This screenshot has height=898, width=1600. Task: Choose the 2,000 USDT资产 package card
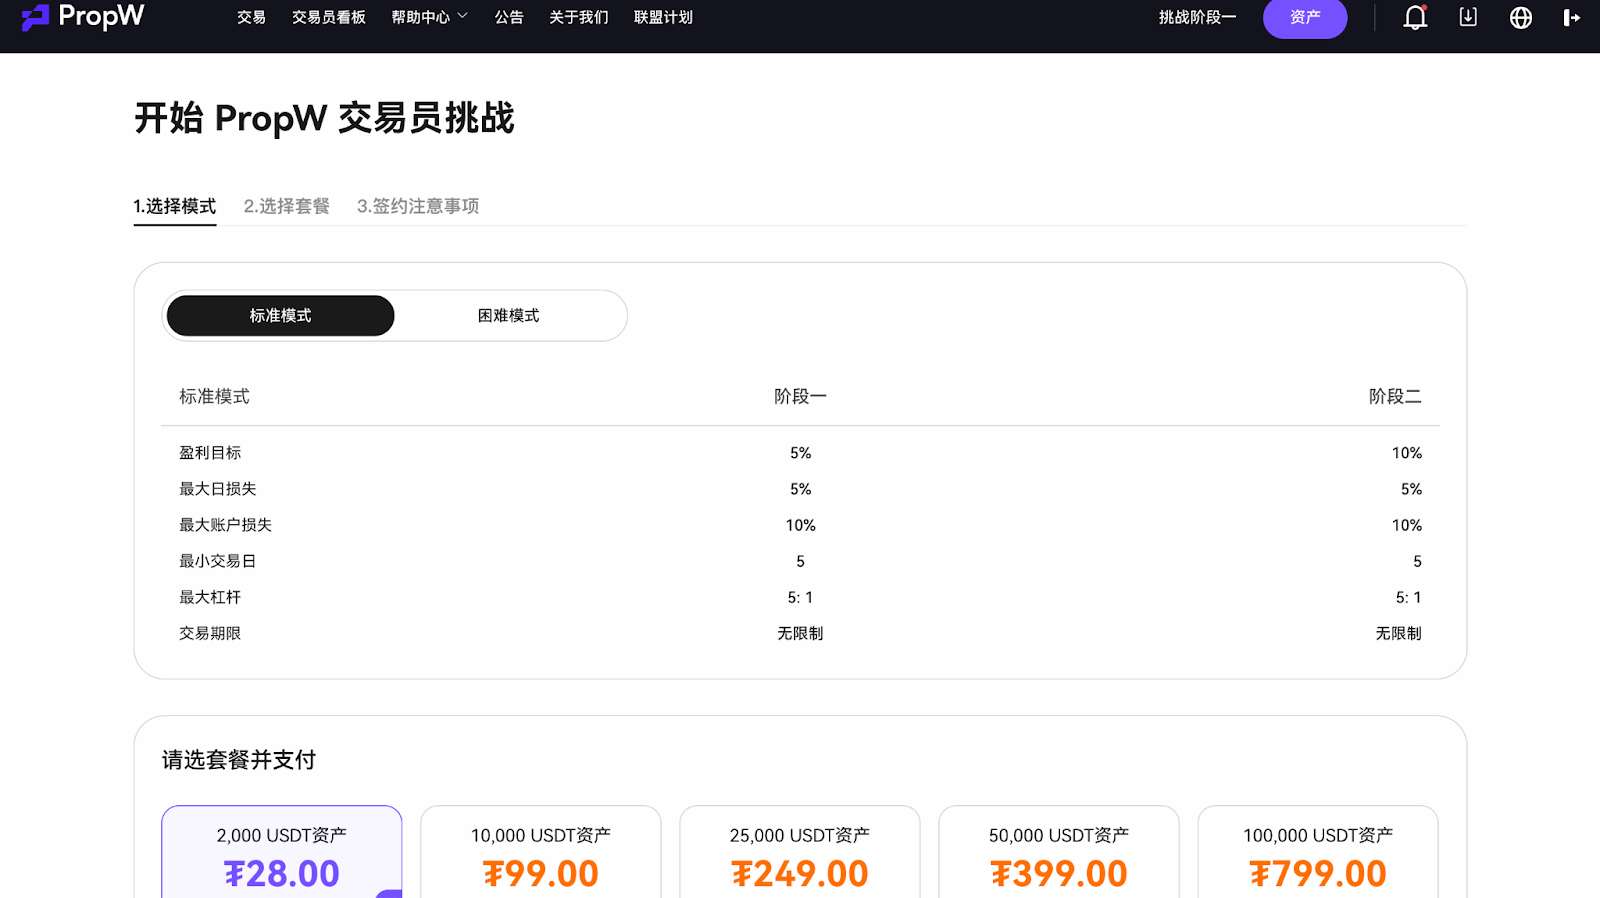[282, 852]
